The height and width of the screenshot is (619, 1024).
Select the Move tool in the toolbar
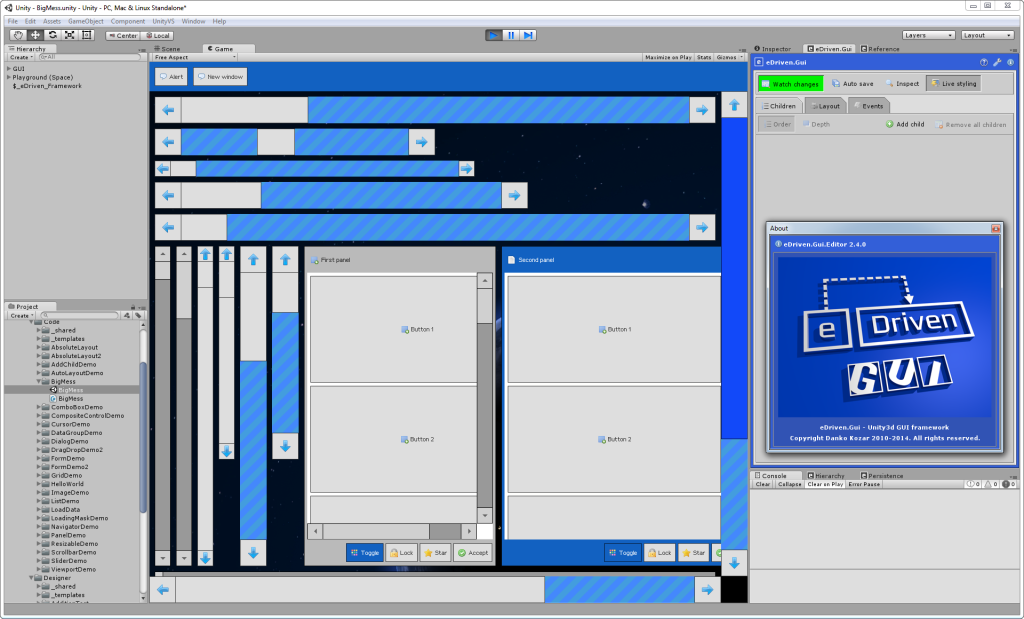[x=35, y=35]
